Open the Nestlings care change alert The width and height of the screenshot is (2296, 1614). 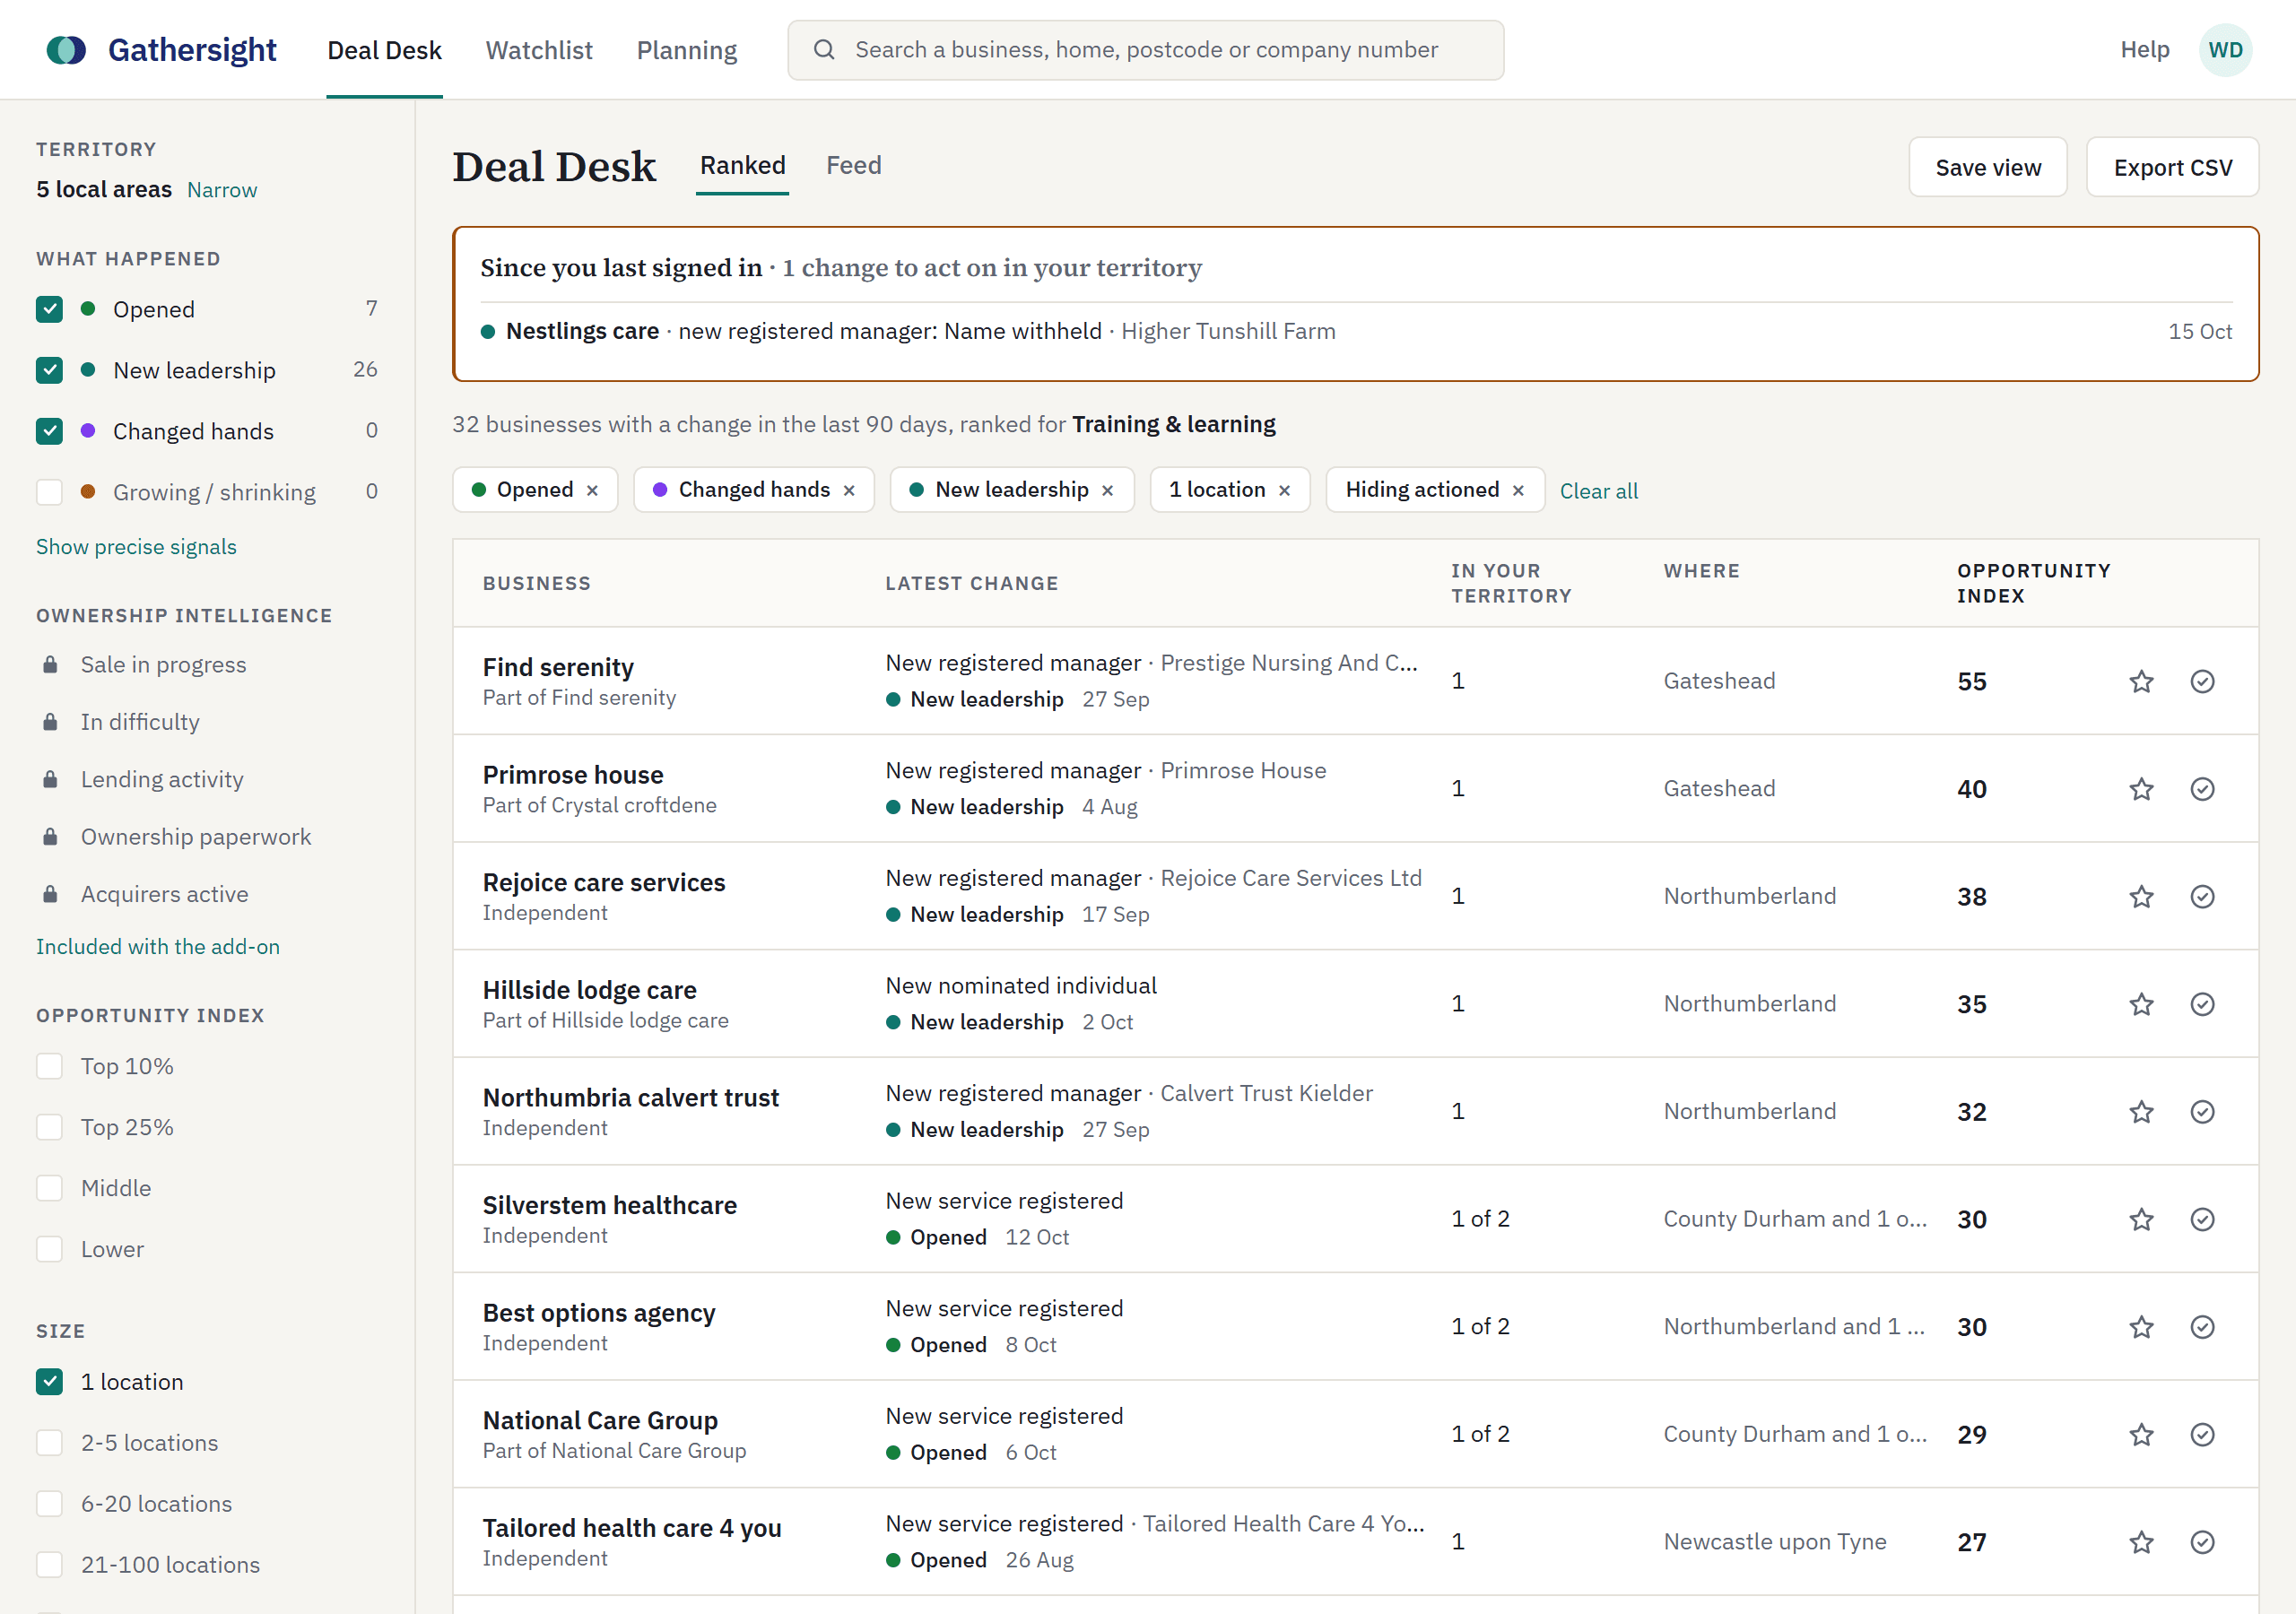pyautogui.click(x=1356, y=331)
